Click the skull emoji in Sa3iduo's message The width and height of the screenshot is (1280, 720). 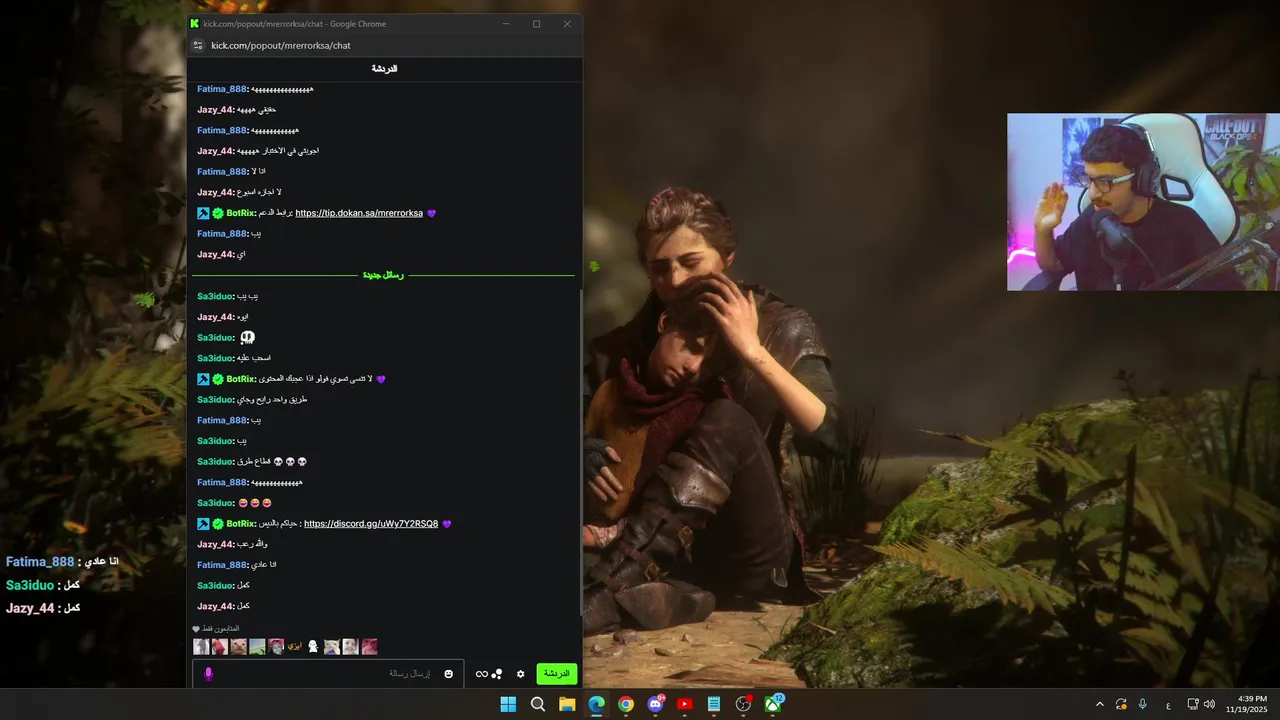247,338
